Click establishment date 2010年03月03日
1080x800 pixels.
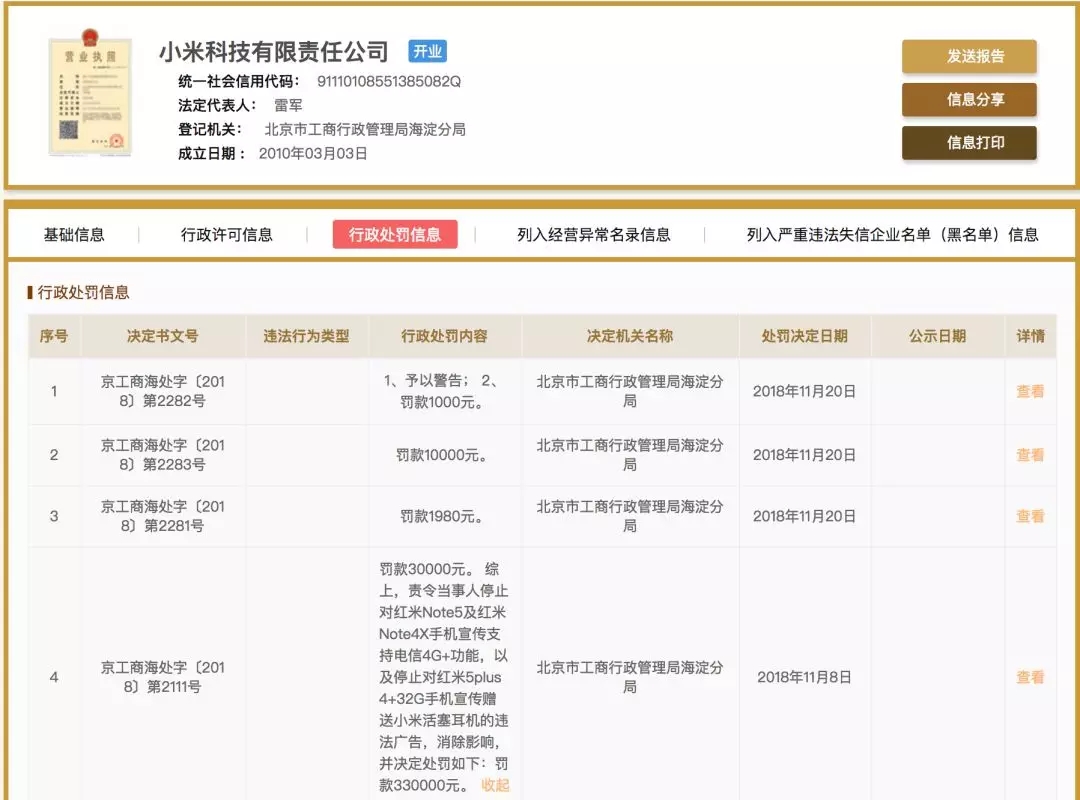tap(313, 154)
